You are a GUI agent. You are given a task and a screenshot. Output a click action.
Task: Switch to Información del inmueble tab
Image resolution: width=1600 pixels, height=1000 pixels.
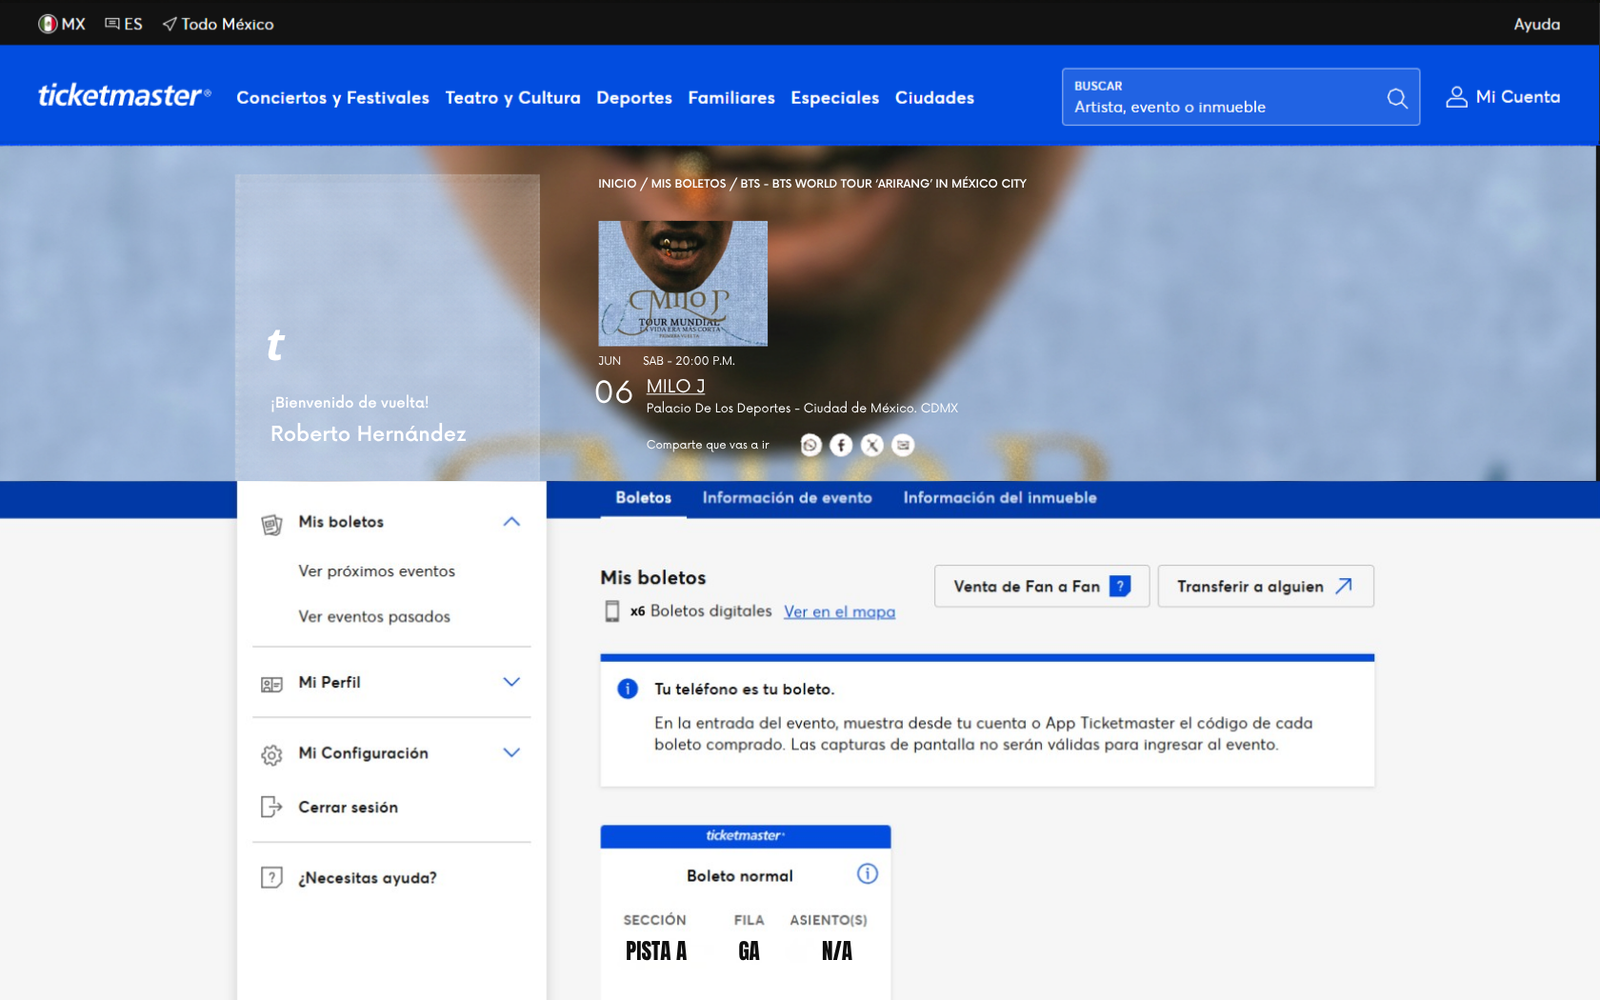(1000, 498)
